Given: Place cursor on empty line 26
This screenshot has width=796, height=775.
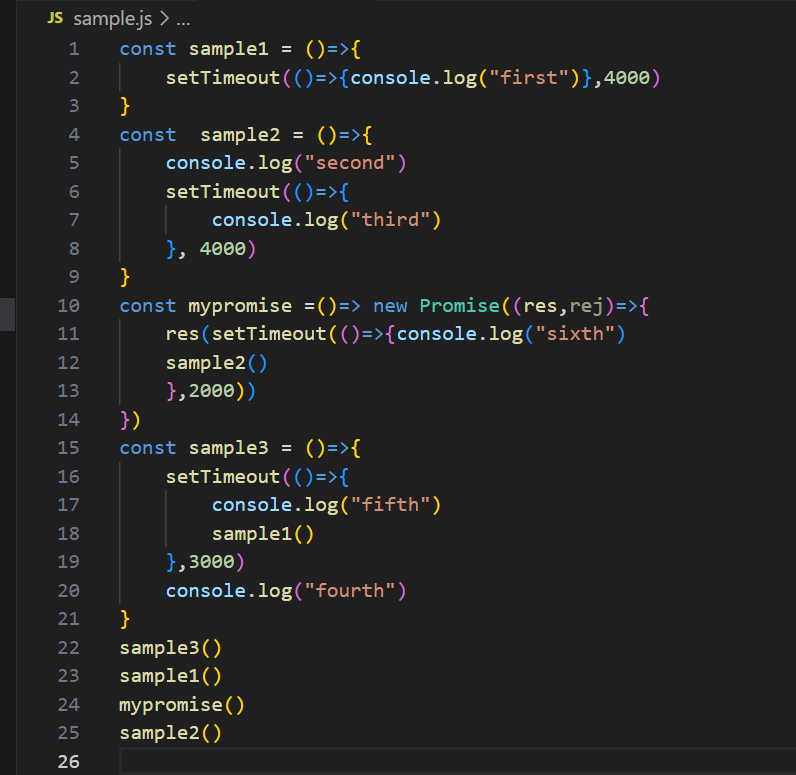Looking at the screenshot, I should pos(457,761).
